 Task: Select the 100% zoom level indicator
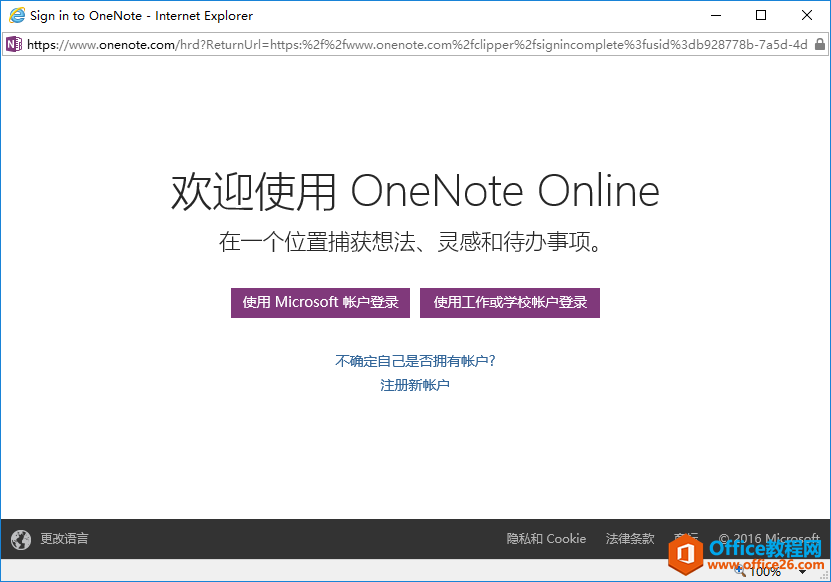click(x=765, y=570)
